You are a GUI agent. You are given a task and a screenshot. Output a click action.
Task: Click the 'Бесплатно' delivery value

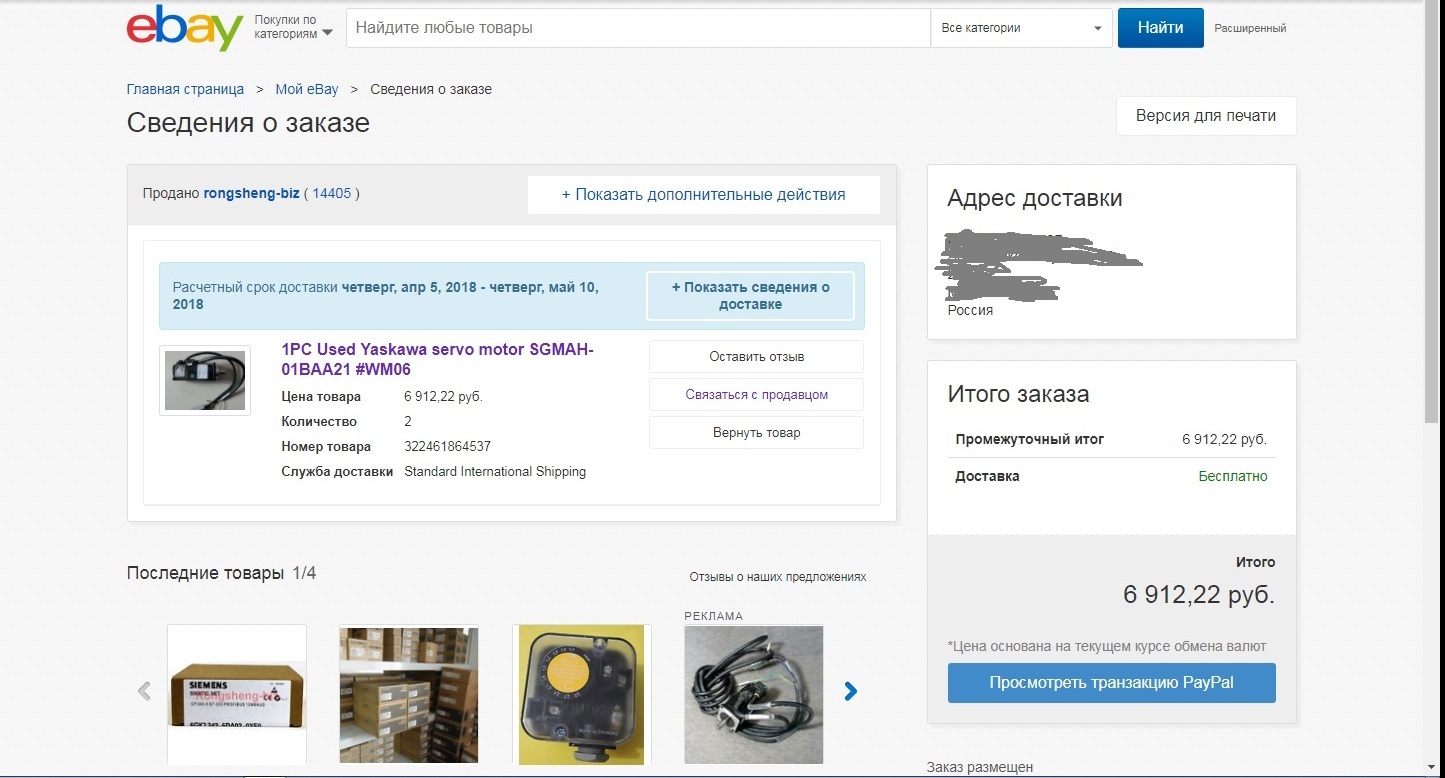[x=1233, y=477]
